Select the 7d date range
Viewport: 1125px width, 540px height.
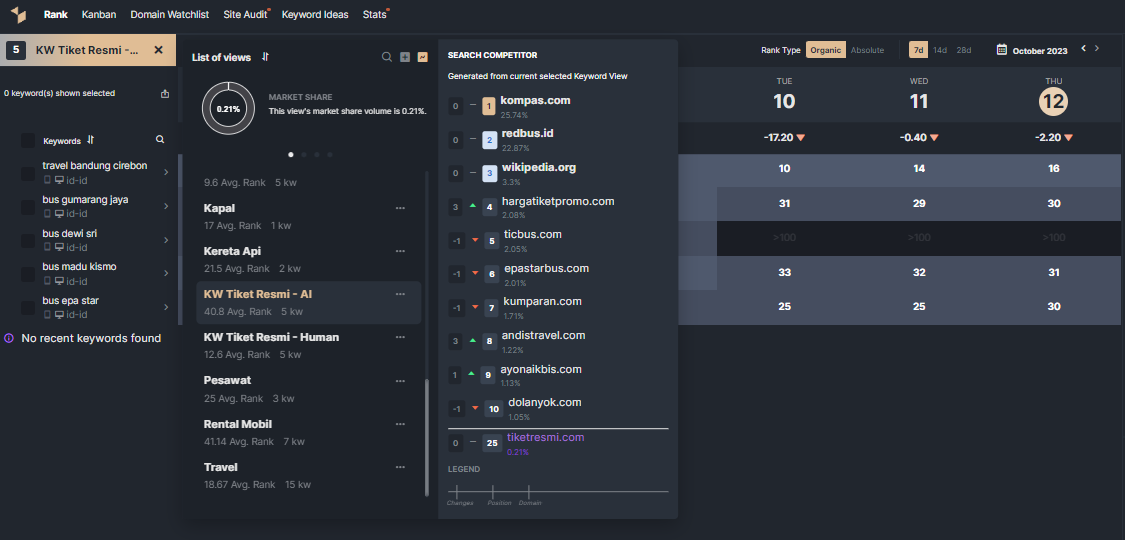click(918, 50)
